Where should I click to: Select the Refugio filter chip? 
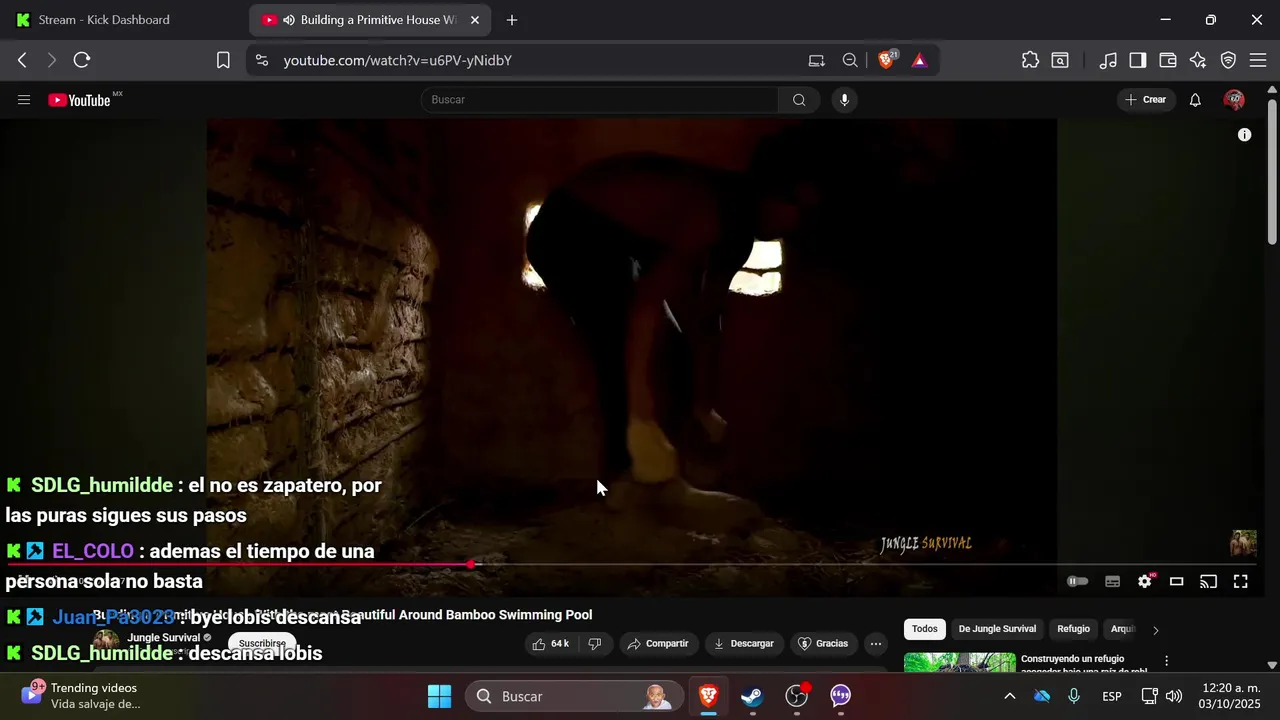pos(1073,629)
